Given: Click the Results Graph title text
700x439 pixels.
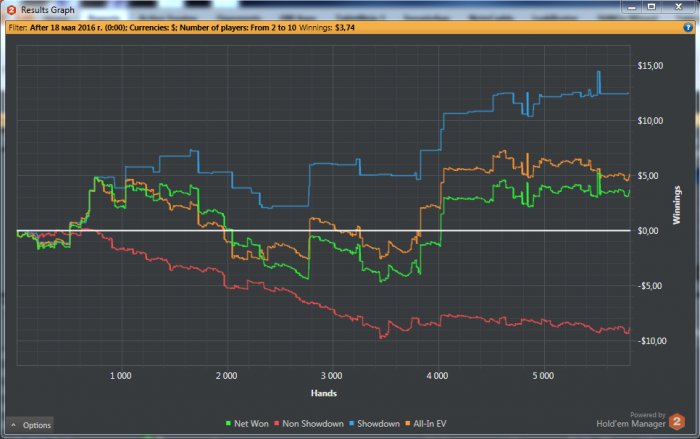Looking at the screenshot, I should [x=48, y=10].
